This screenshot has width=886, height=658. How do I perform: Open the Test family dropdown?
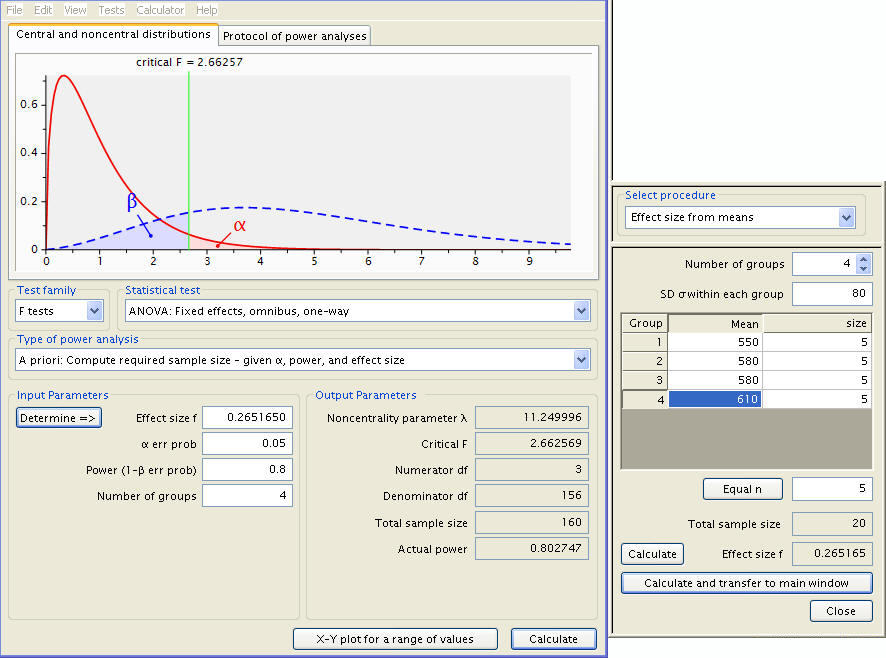(x=59, y=311)
